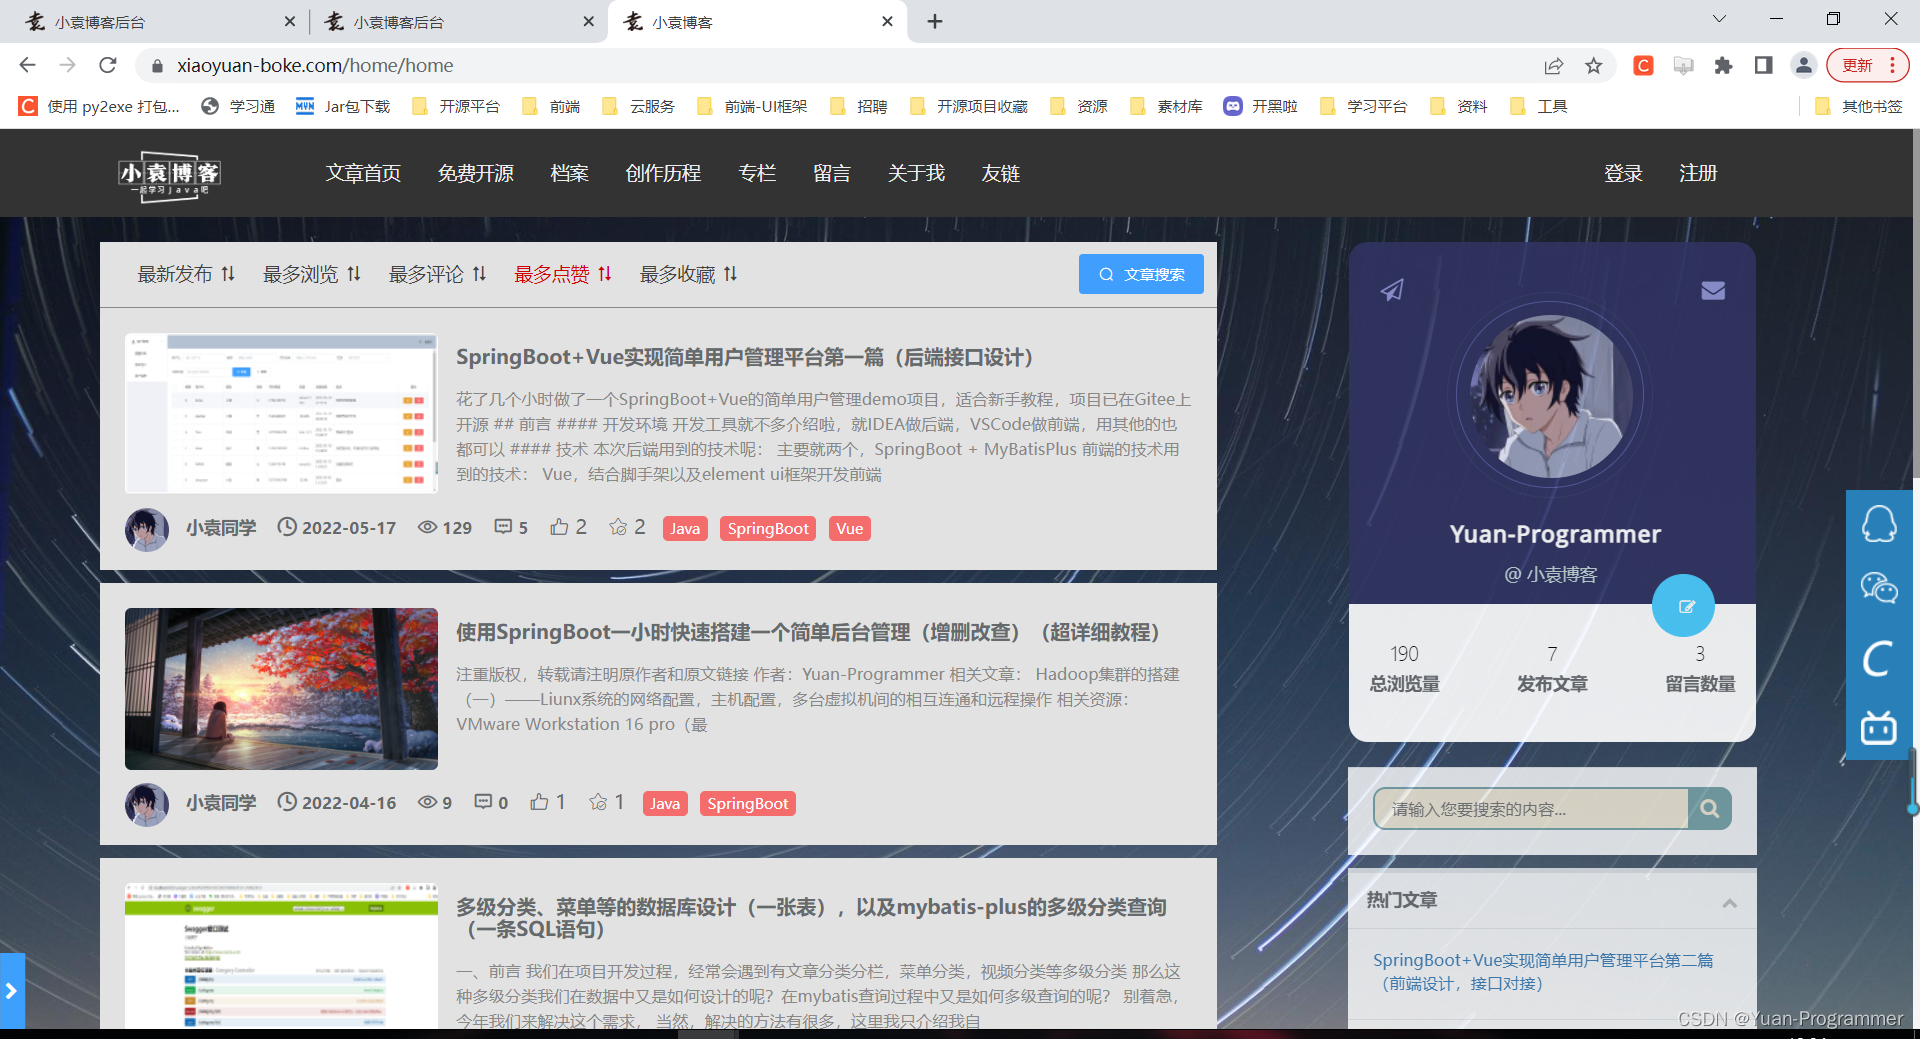This screenshot has height=1039, width=1920.
Task: Open the CSDN 'C' icon in right sidebar
Action: (1879, 658)
